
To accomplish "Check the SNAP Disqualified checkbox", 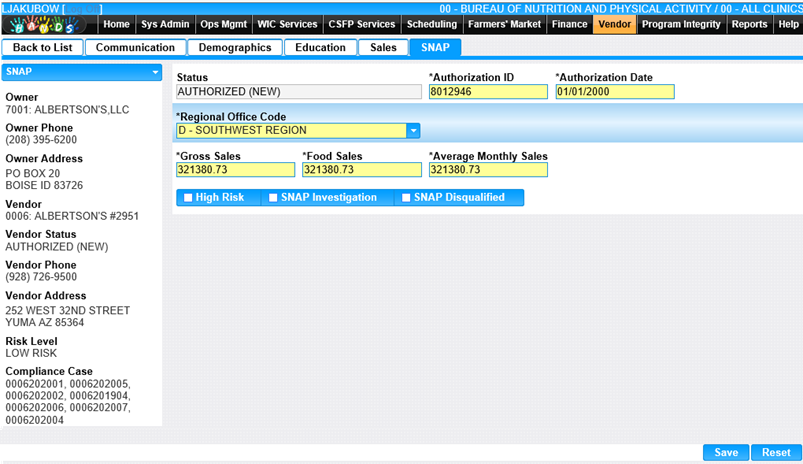I will click(x=406, y=198).
